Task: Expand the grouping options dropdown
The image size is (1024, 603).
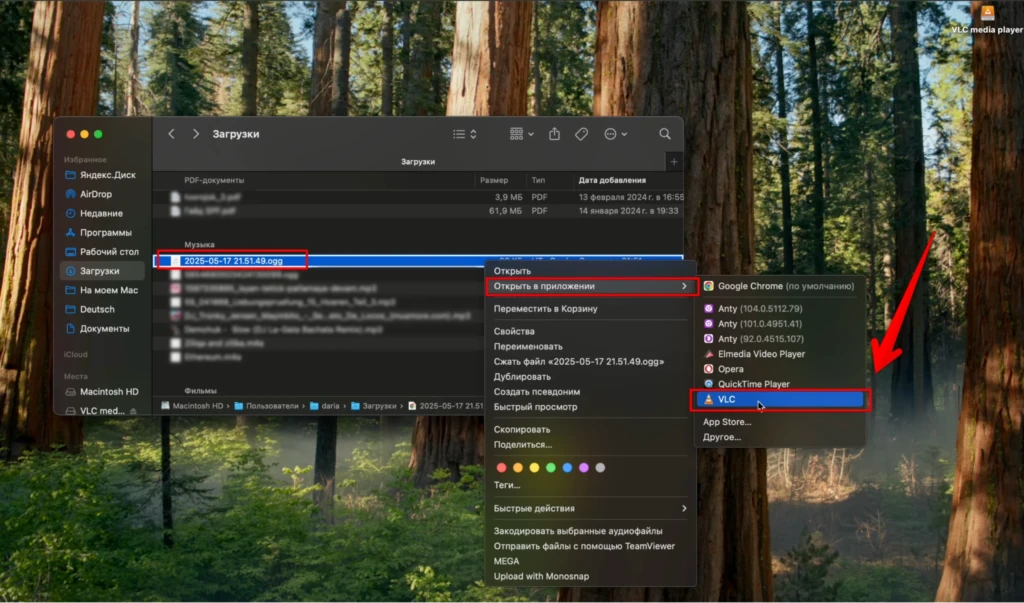Action: pos(521,134)
